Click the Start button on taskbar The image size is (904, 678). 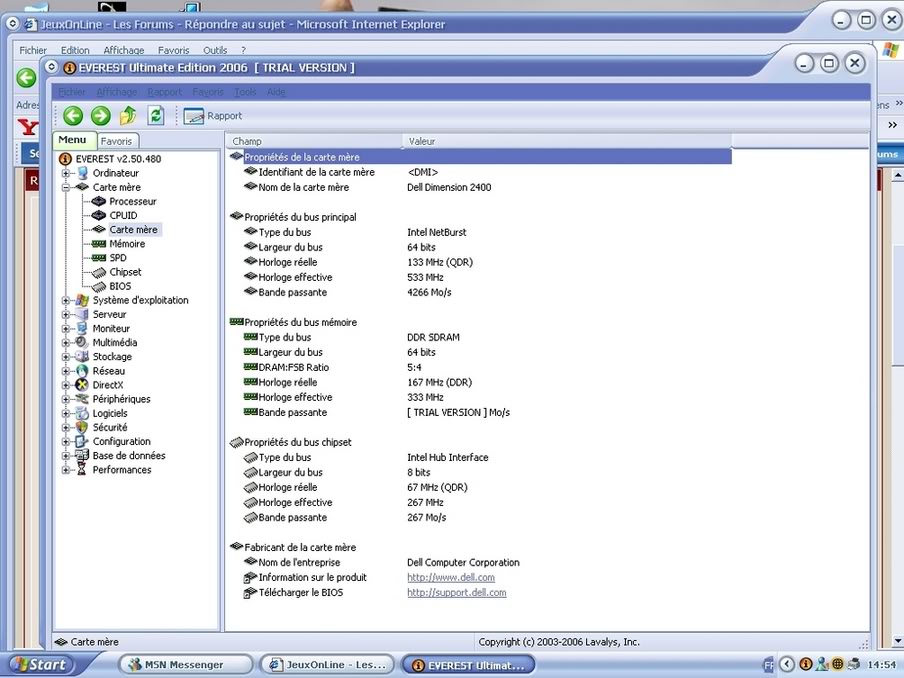click(39, 665)
